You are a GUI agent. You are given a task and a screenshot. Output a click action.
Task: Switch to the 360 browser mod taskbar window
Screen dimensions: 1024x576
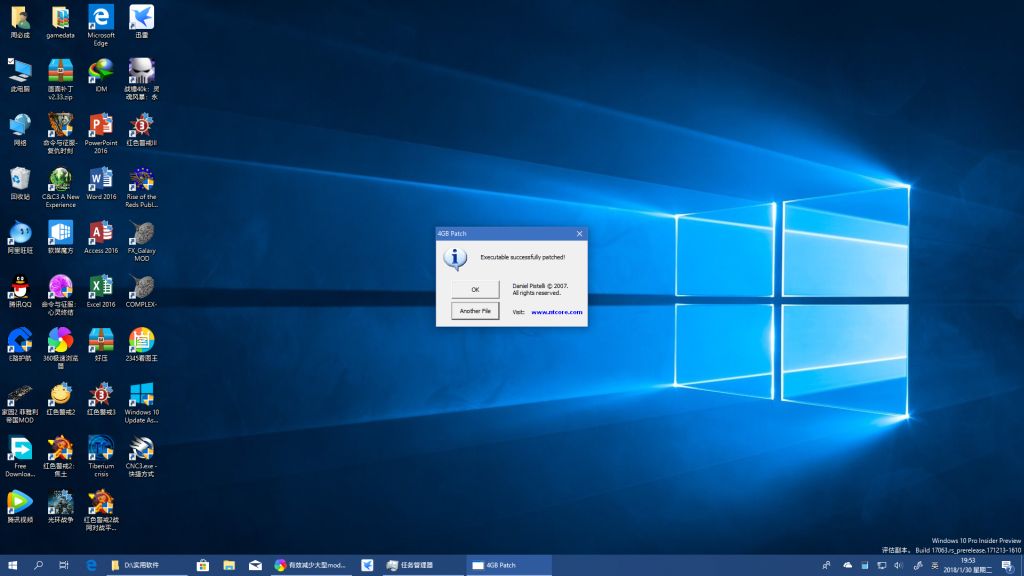point(310,566)
